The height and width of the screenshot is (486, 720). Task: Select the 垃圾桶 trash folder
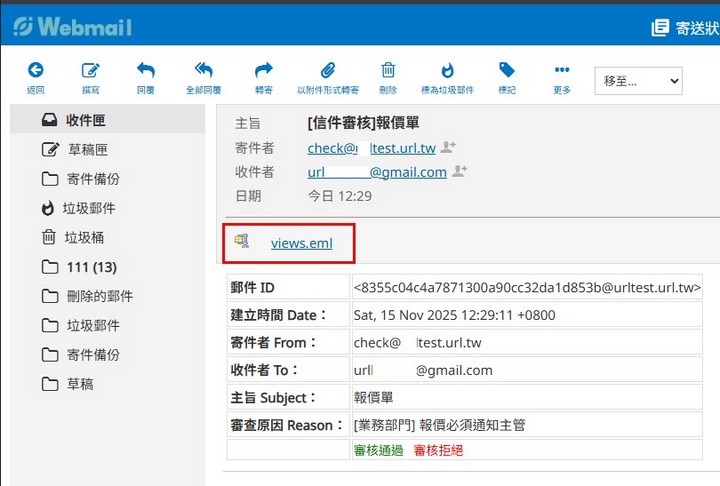coord(85,238)
